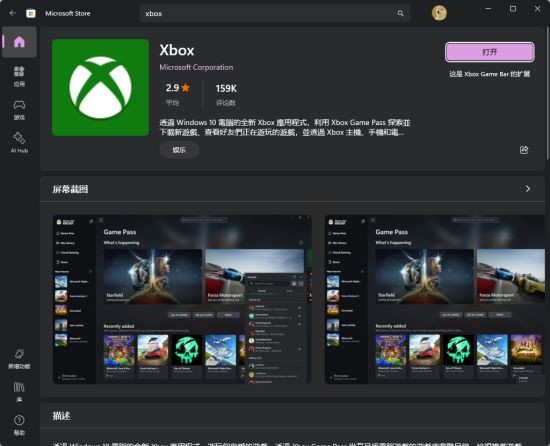Viewport: 550px width, 446px height.
Task: Click the 打开 (Open) button
Action: [x=490, y=52]
